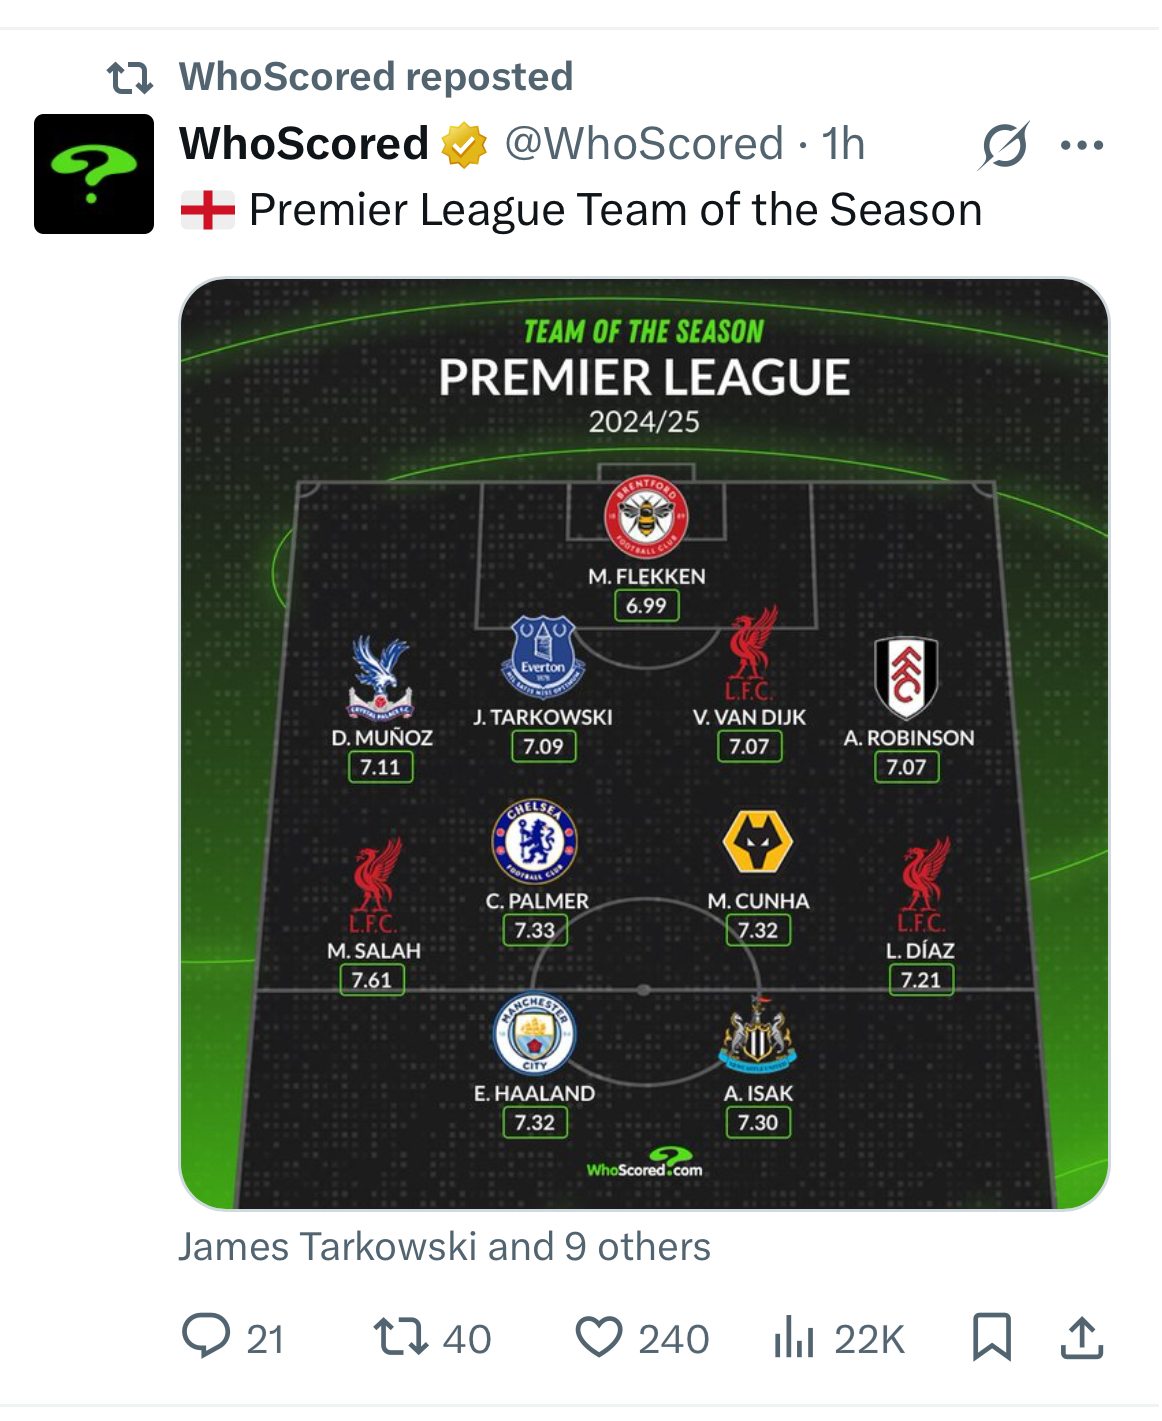The width and height of the screenshot is (1162, 1421).
Task: Open 'James Tarkowski and 9 others' tagged list
Action: [x=444, y=1247]
